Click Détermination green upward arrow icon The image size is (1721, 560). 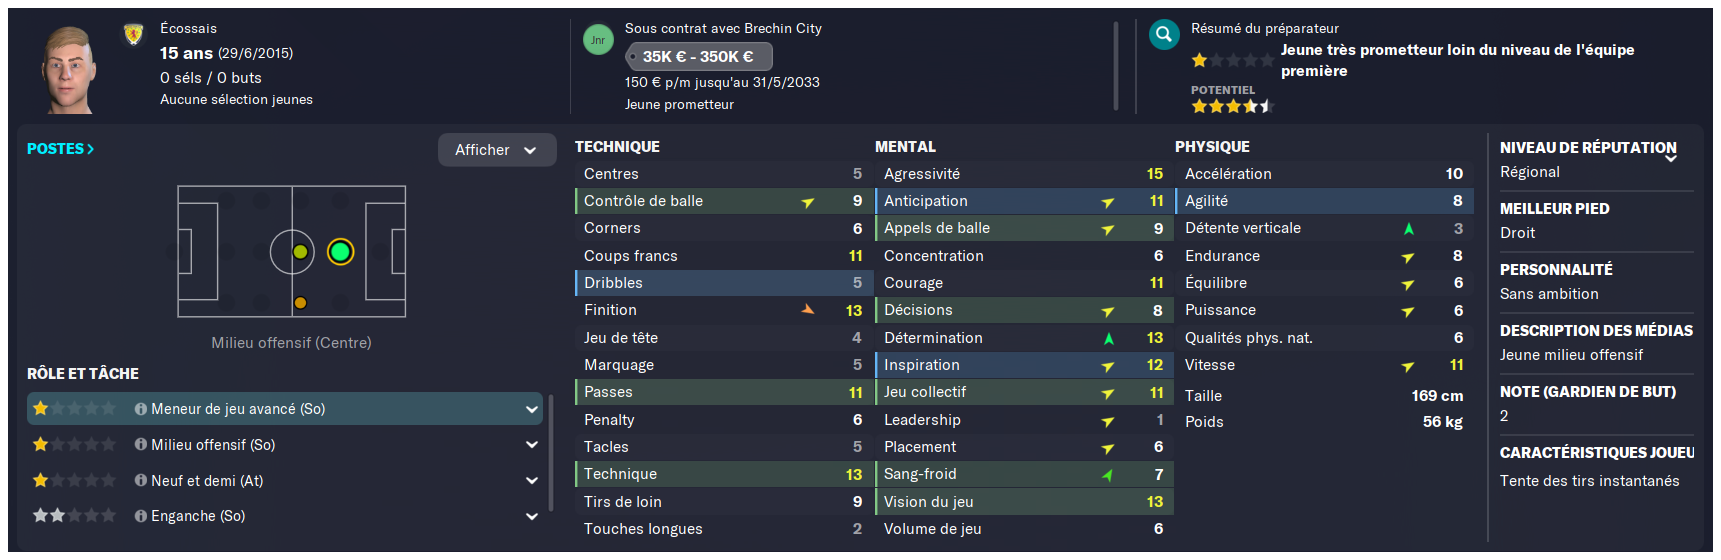(x=1109, y=338)
